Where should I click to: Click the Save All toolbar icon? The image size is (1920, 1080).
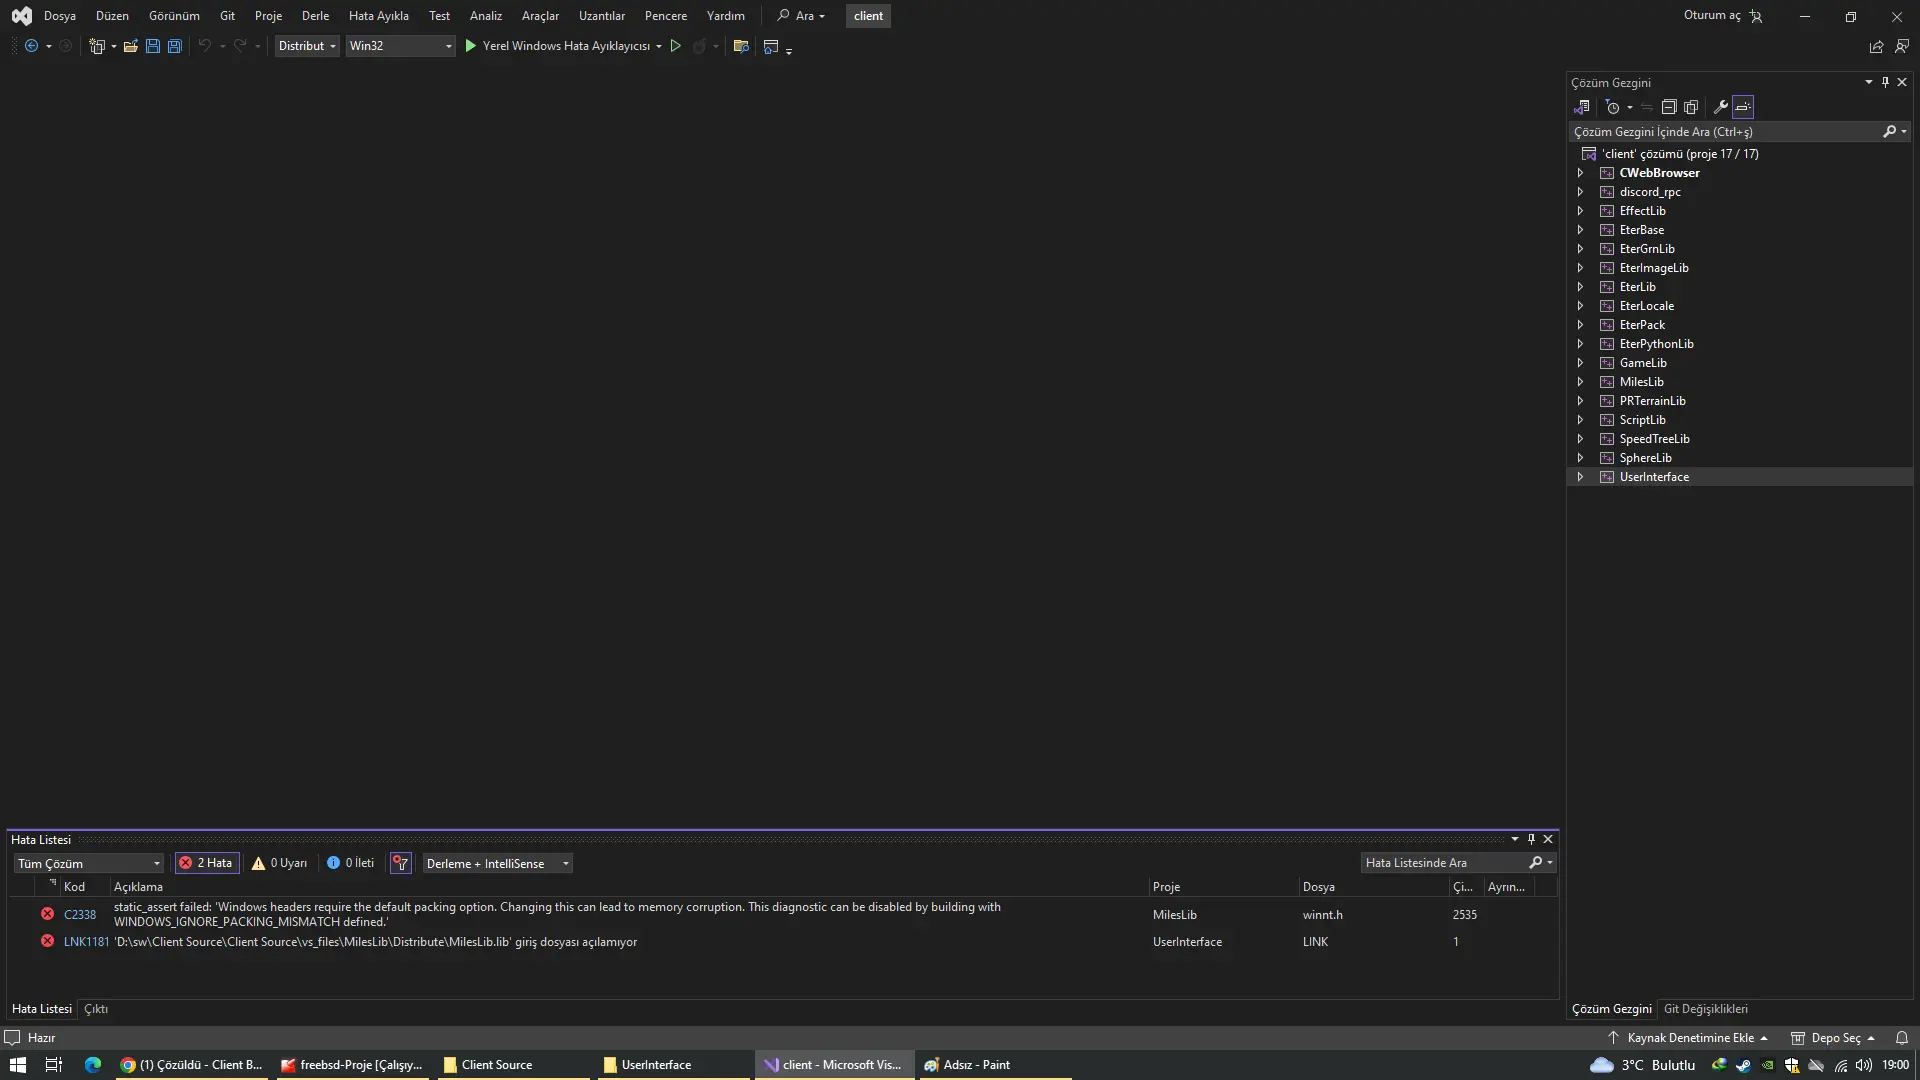[175, 46]
